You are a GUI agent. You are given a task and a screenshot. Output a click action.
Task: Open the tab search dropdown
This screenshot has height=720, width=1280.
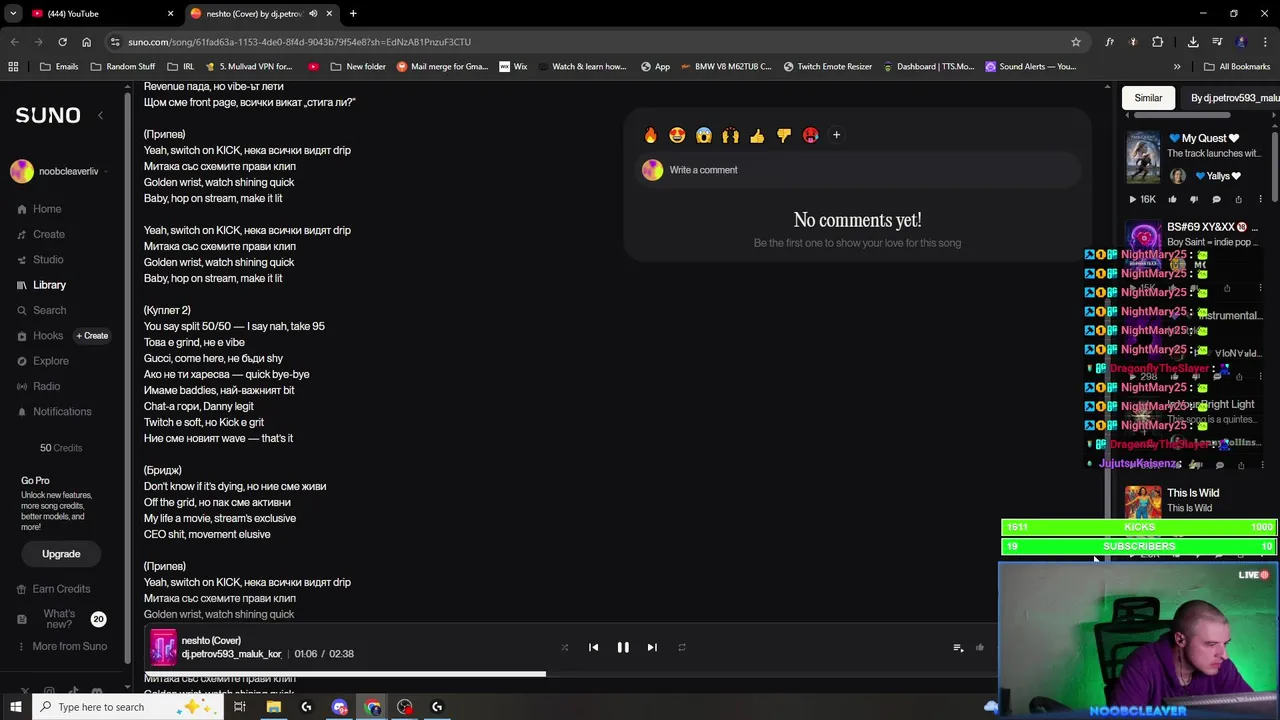[13, 14]
